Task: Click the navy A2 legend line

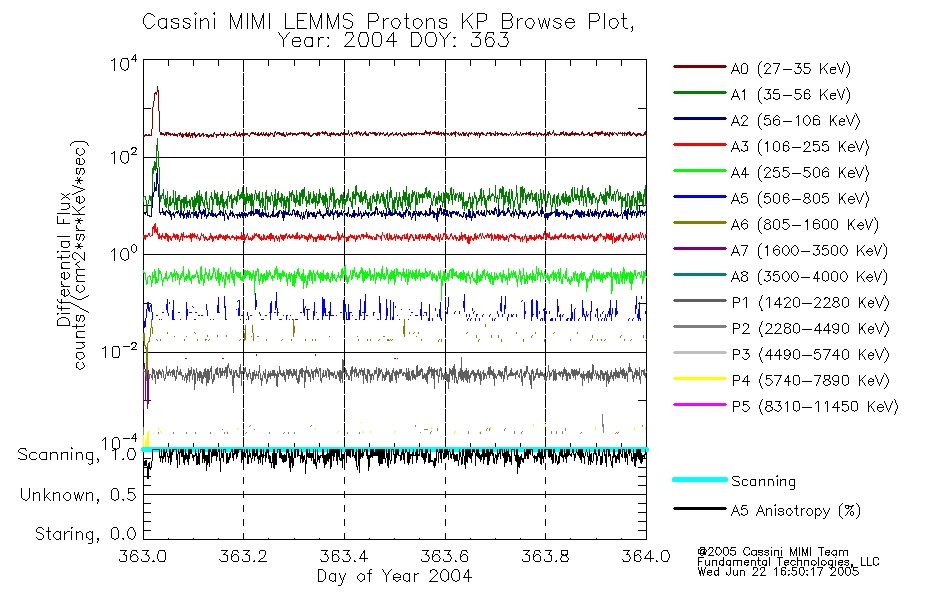Action: (700, 119)
